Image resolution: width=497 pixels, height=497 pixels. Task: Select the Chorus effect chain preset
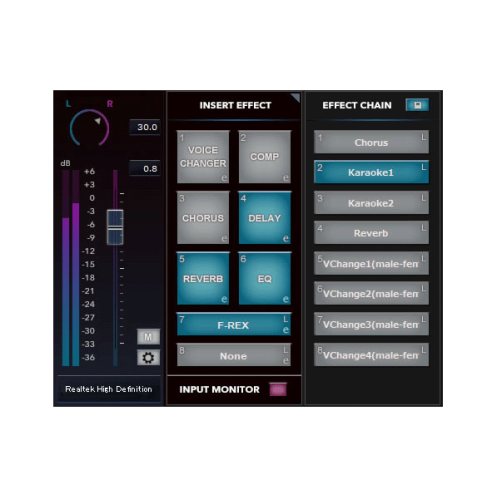pyautogui.click(x=371, y=142)
